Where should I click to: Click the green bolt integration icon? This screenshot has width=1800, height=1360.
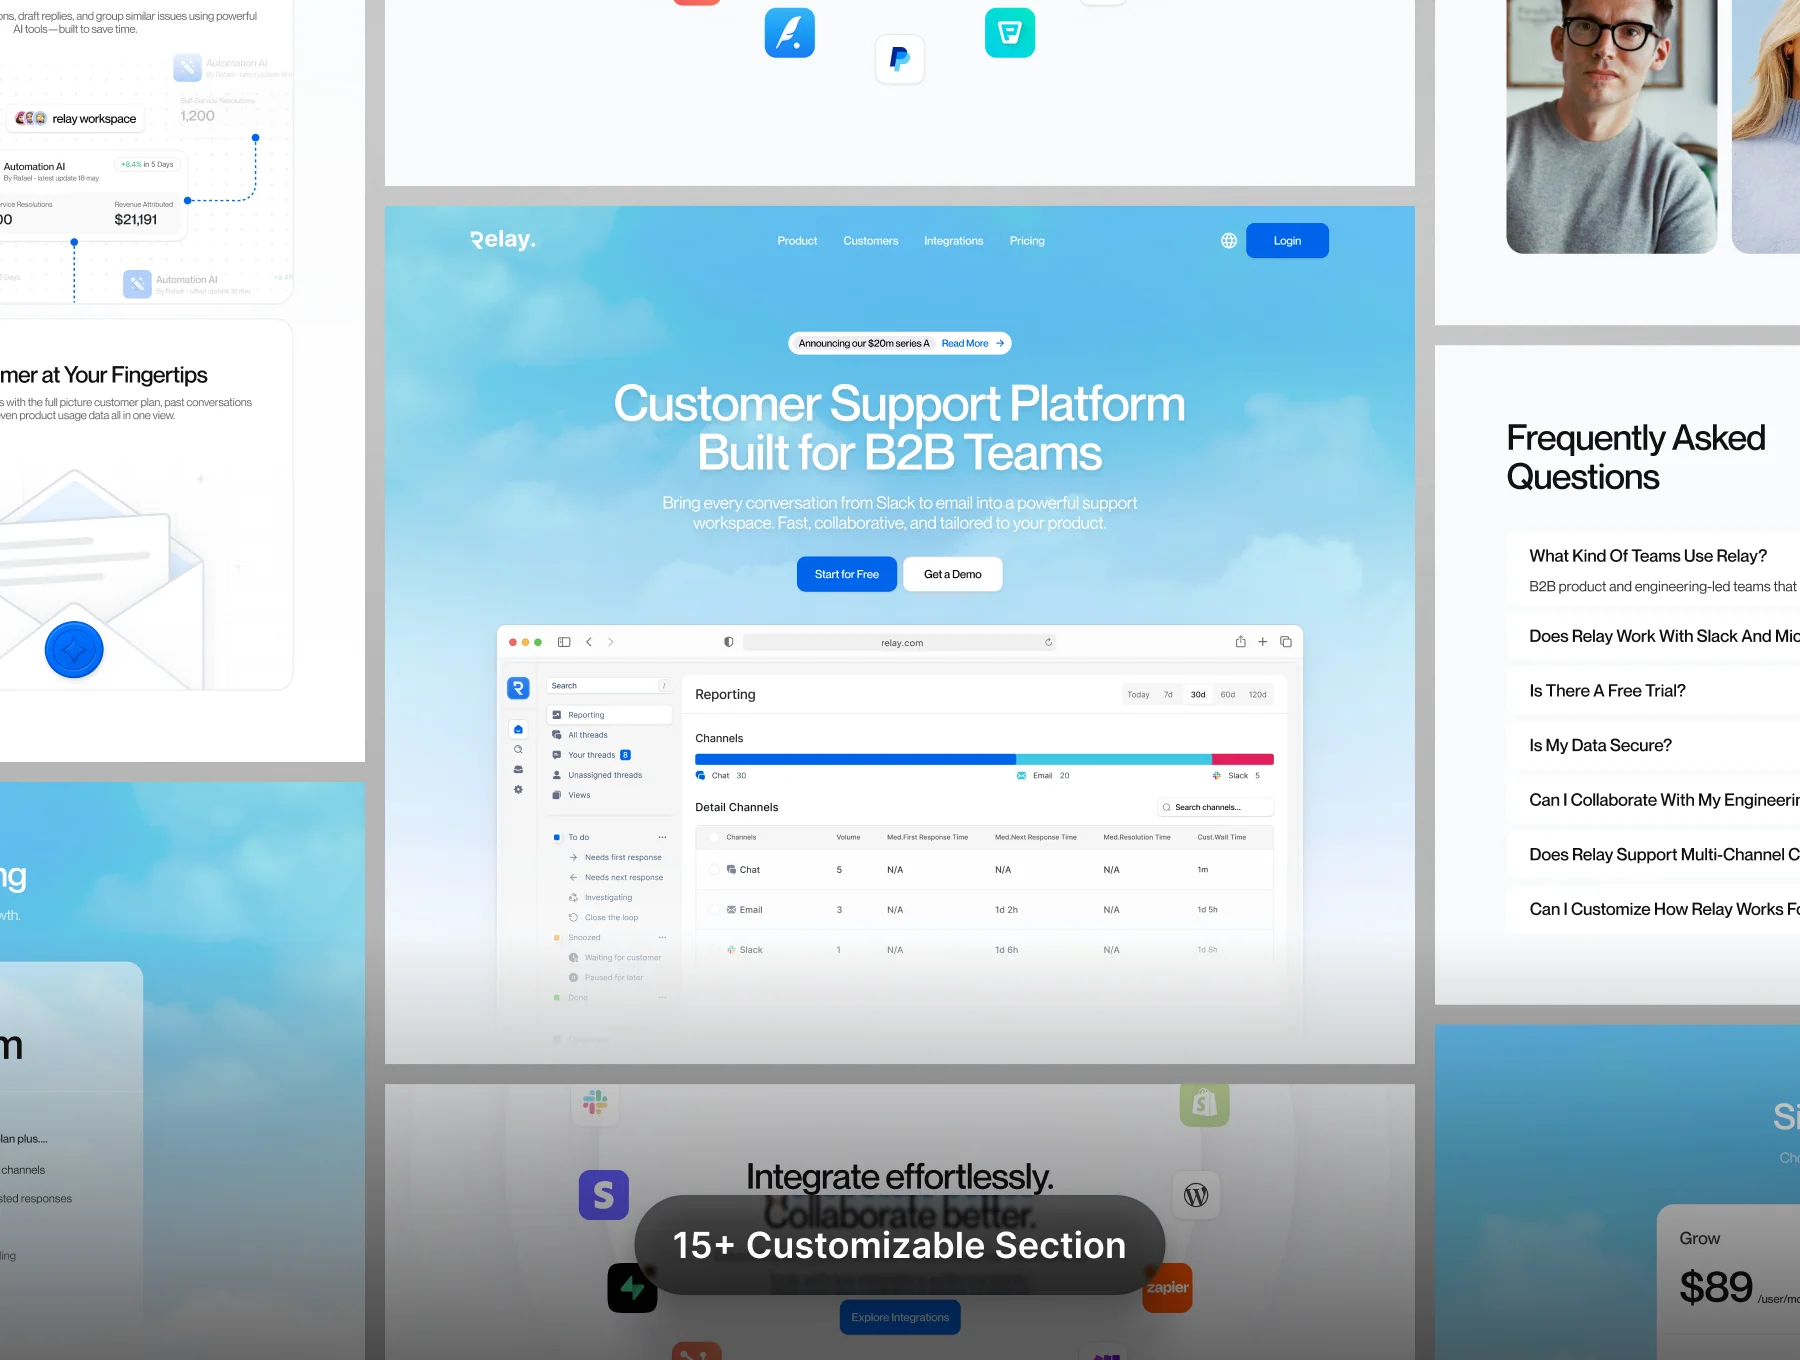[x=633, y=1288]
